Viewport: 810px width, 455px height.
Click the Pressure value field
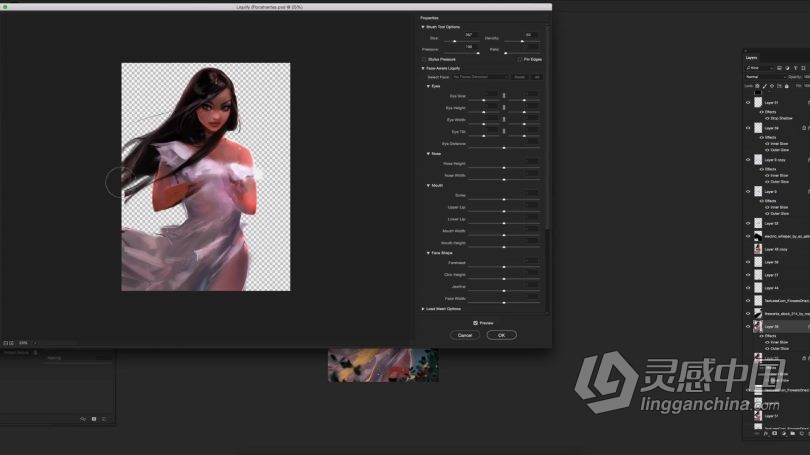tap(469, 46)
